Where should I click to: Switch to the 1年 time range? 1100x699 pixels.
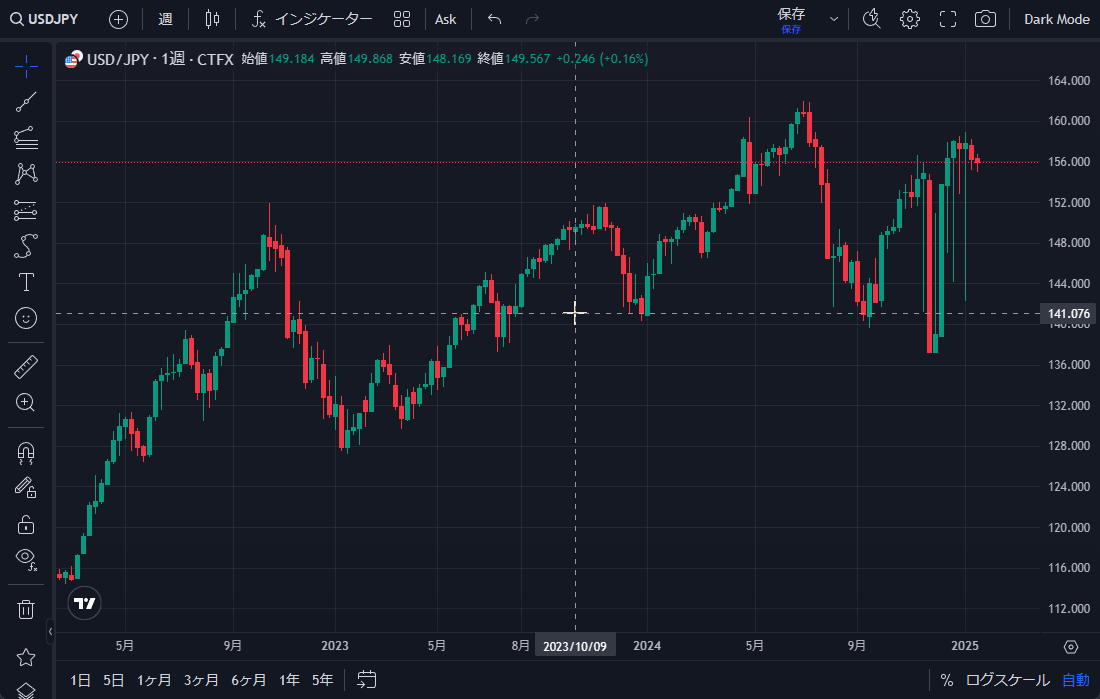click(x=288, y=679)
